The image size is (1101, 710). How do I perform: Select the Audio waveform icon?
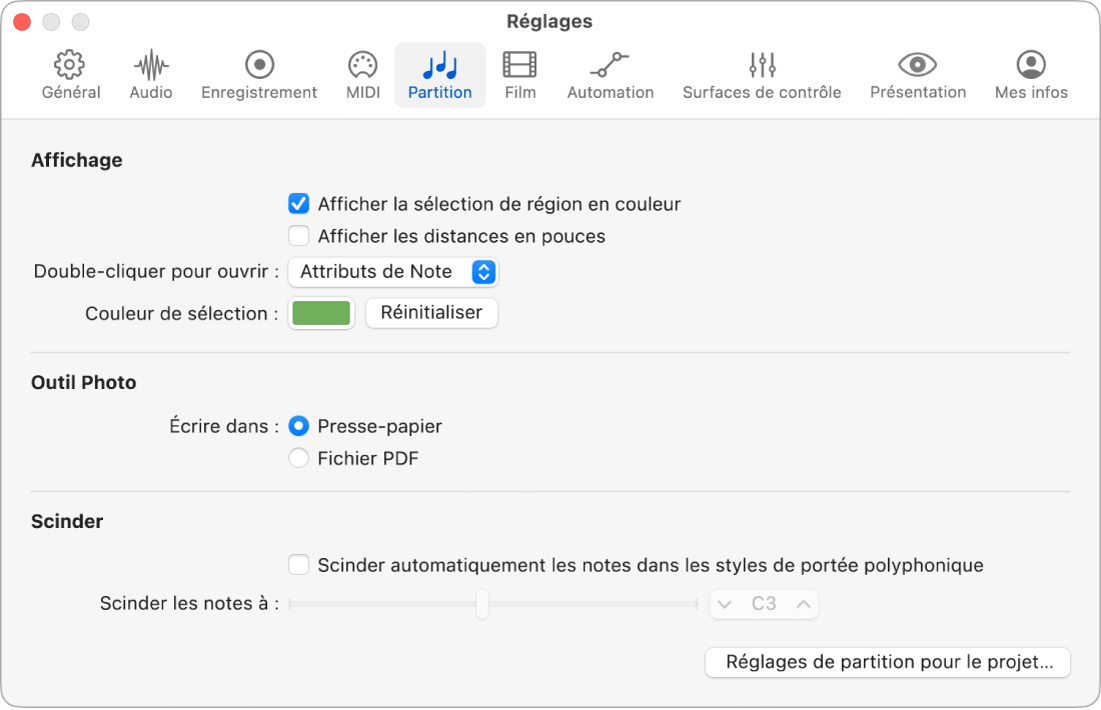[x=151, y=66]
